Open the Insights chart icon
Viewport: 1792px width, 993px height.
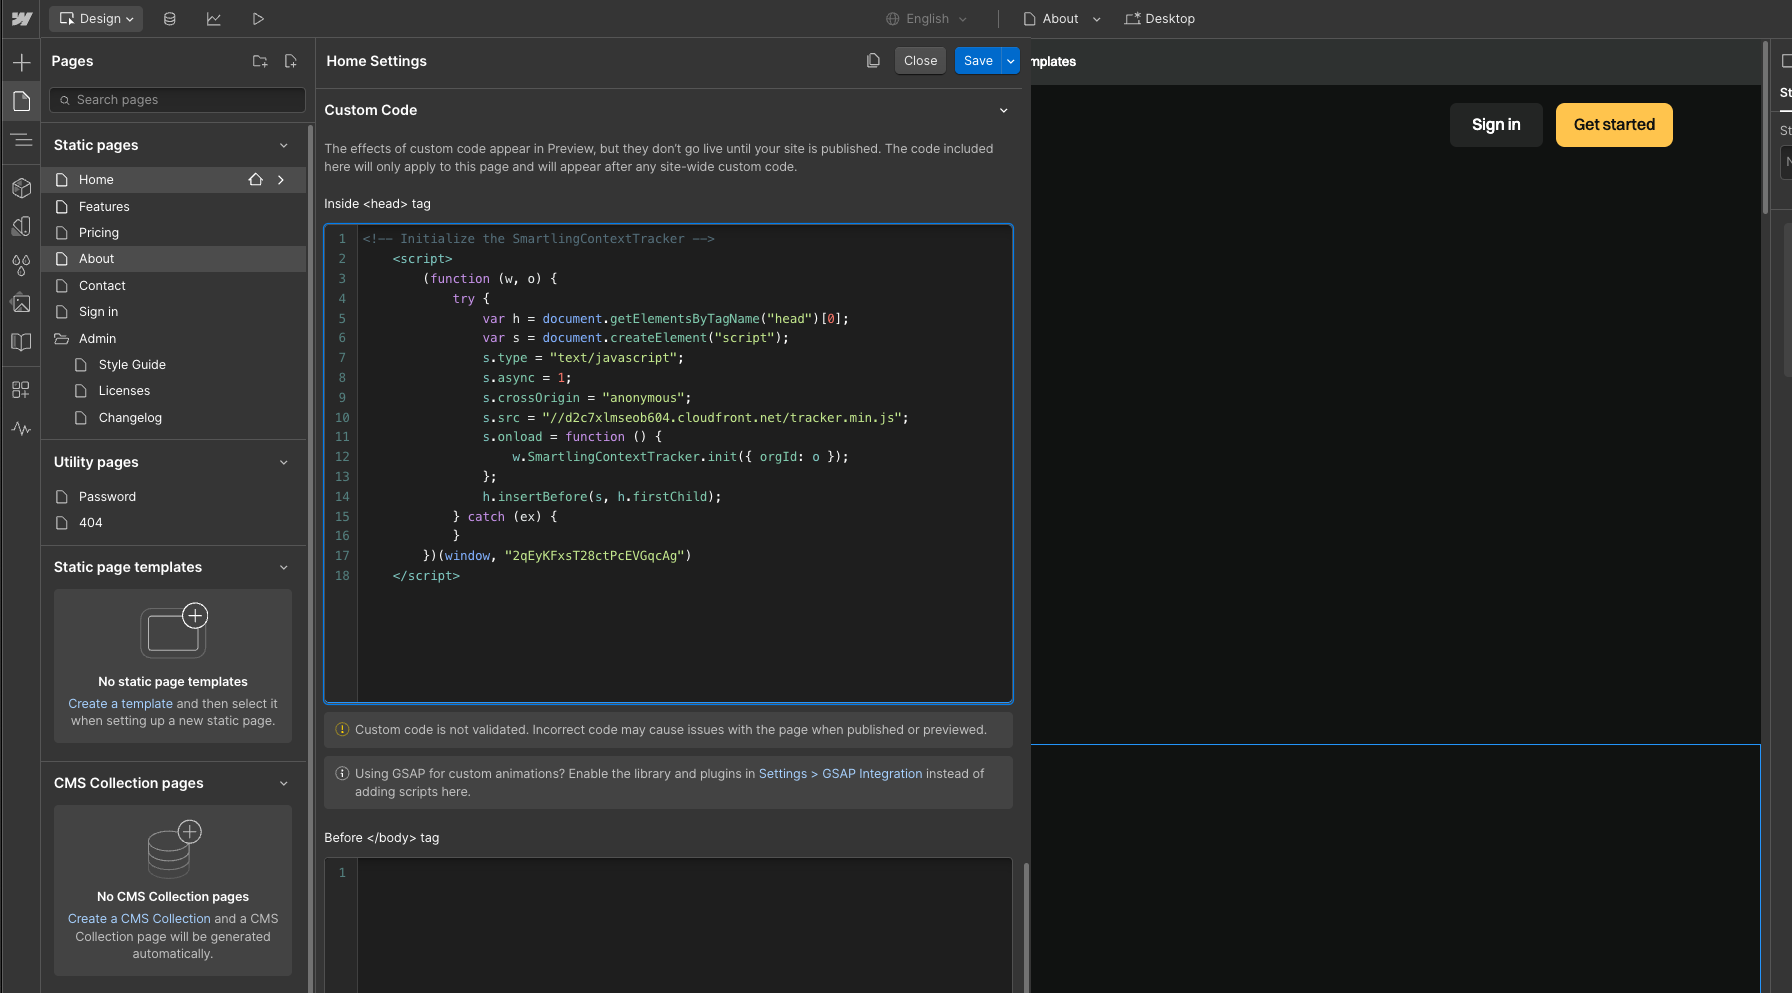[x=214, y=19]
